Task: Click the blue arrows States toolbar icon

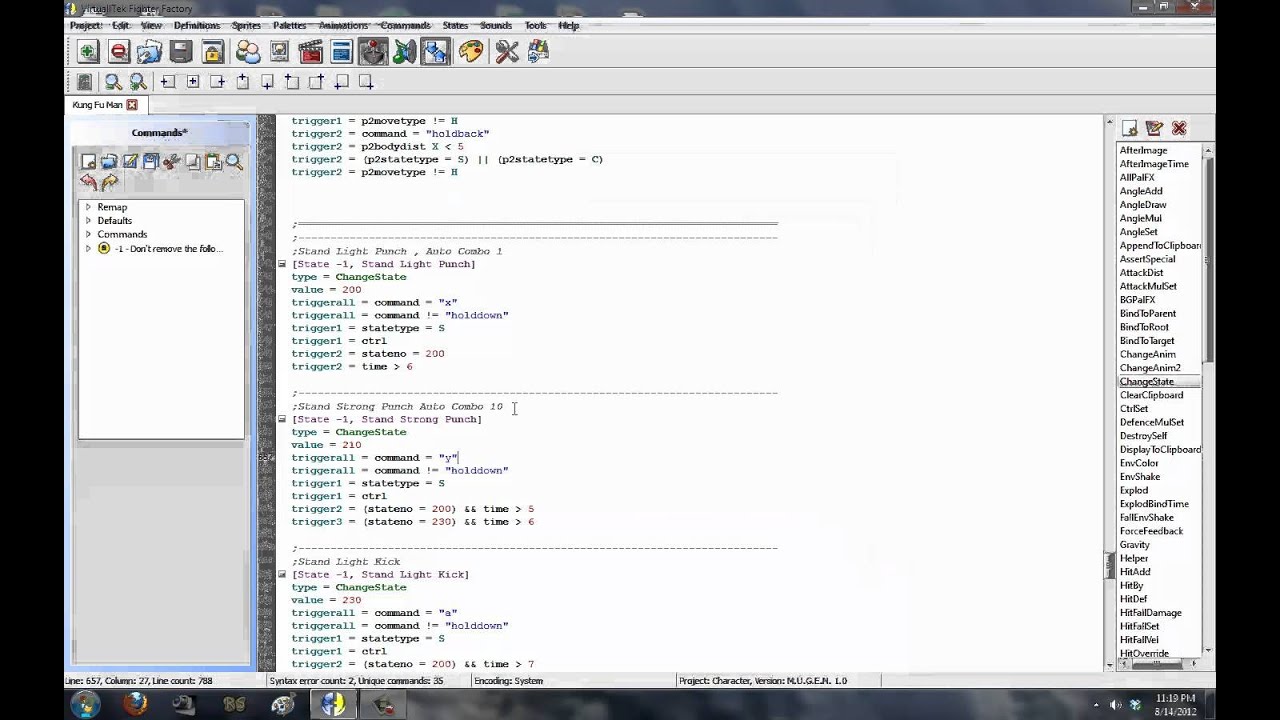Action: pos(436,52)
